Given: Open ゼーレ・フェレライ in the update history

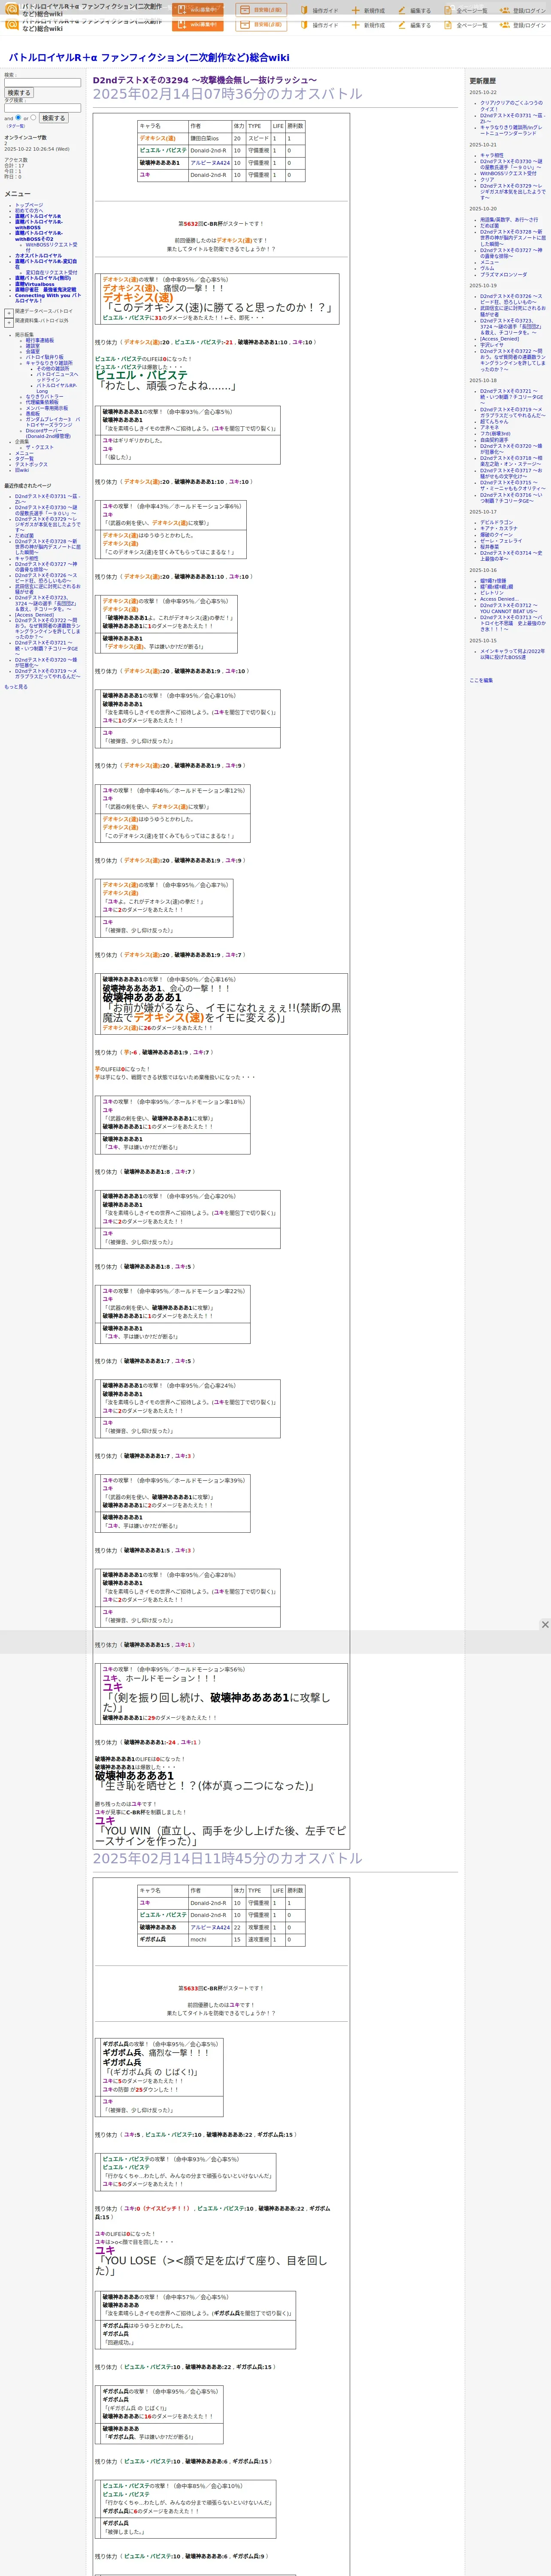Looking at the screenshot, I should pos(501,541).
